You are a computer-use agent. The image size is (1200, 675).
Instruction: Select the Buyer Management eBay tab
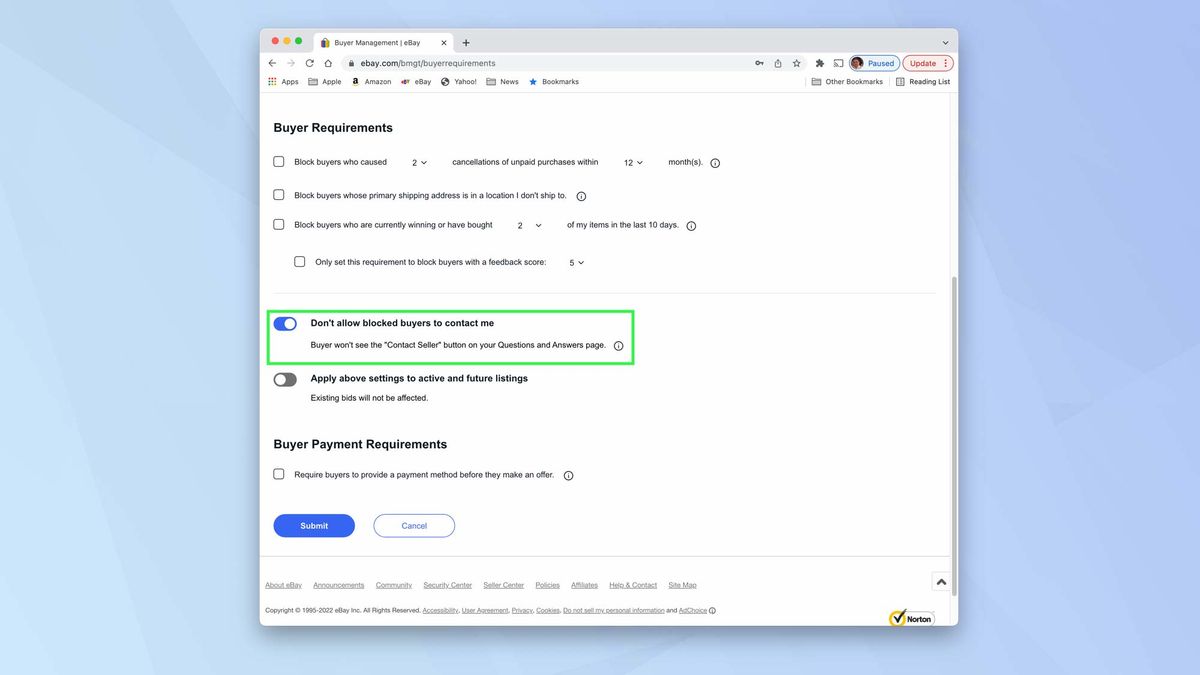click(x=383, y=43)
